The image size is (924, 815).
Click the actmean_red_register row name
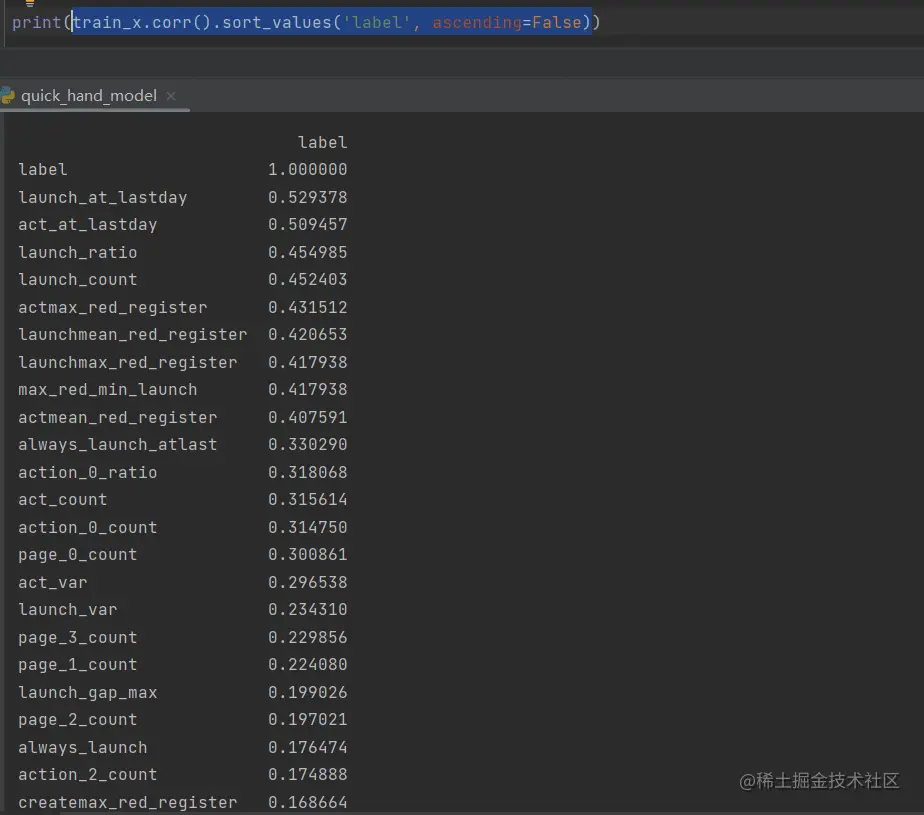[x=118, y=418]
